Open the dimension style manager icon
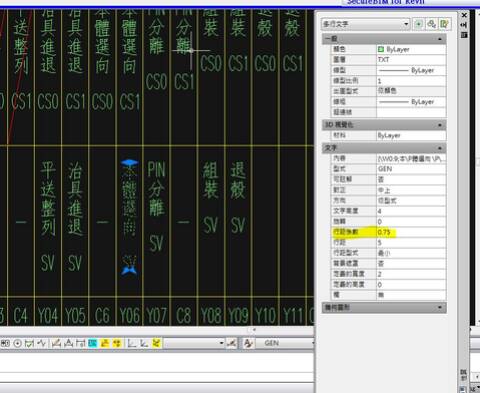Viewport: 480px width, 393px height. (x=231, y=343)
